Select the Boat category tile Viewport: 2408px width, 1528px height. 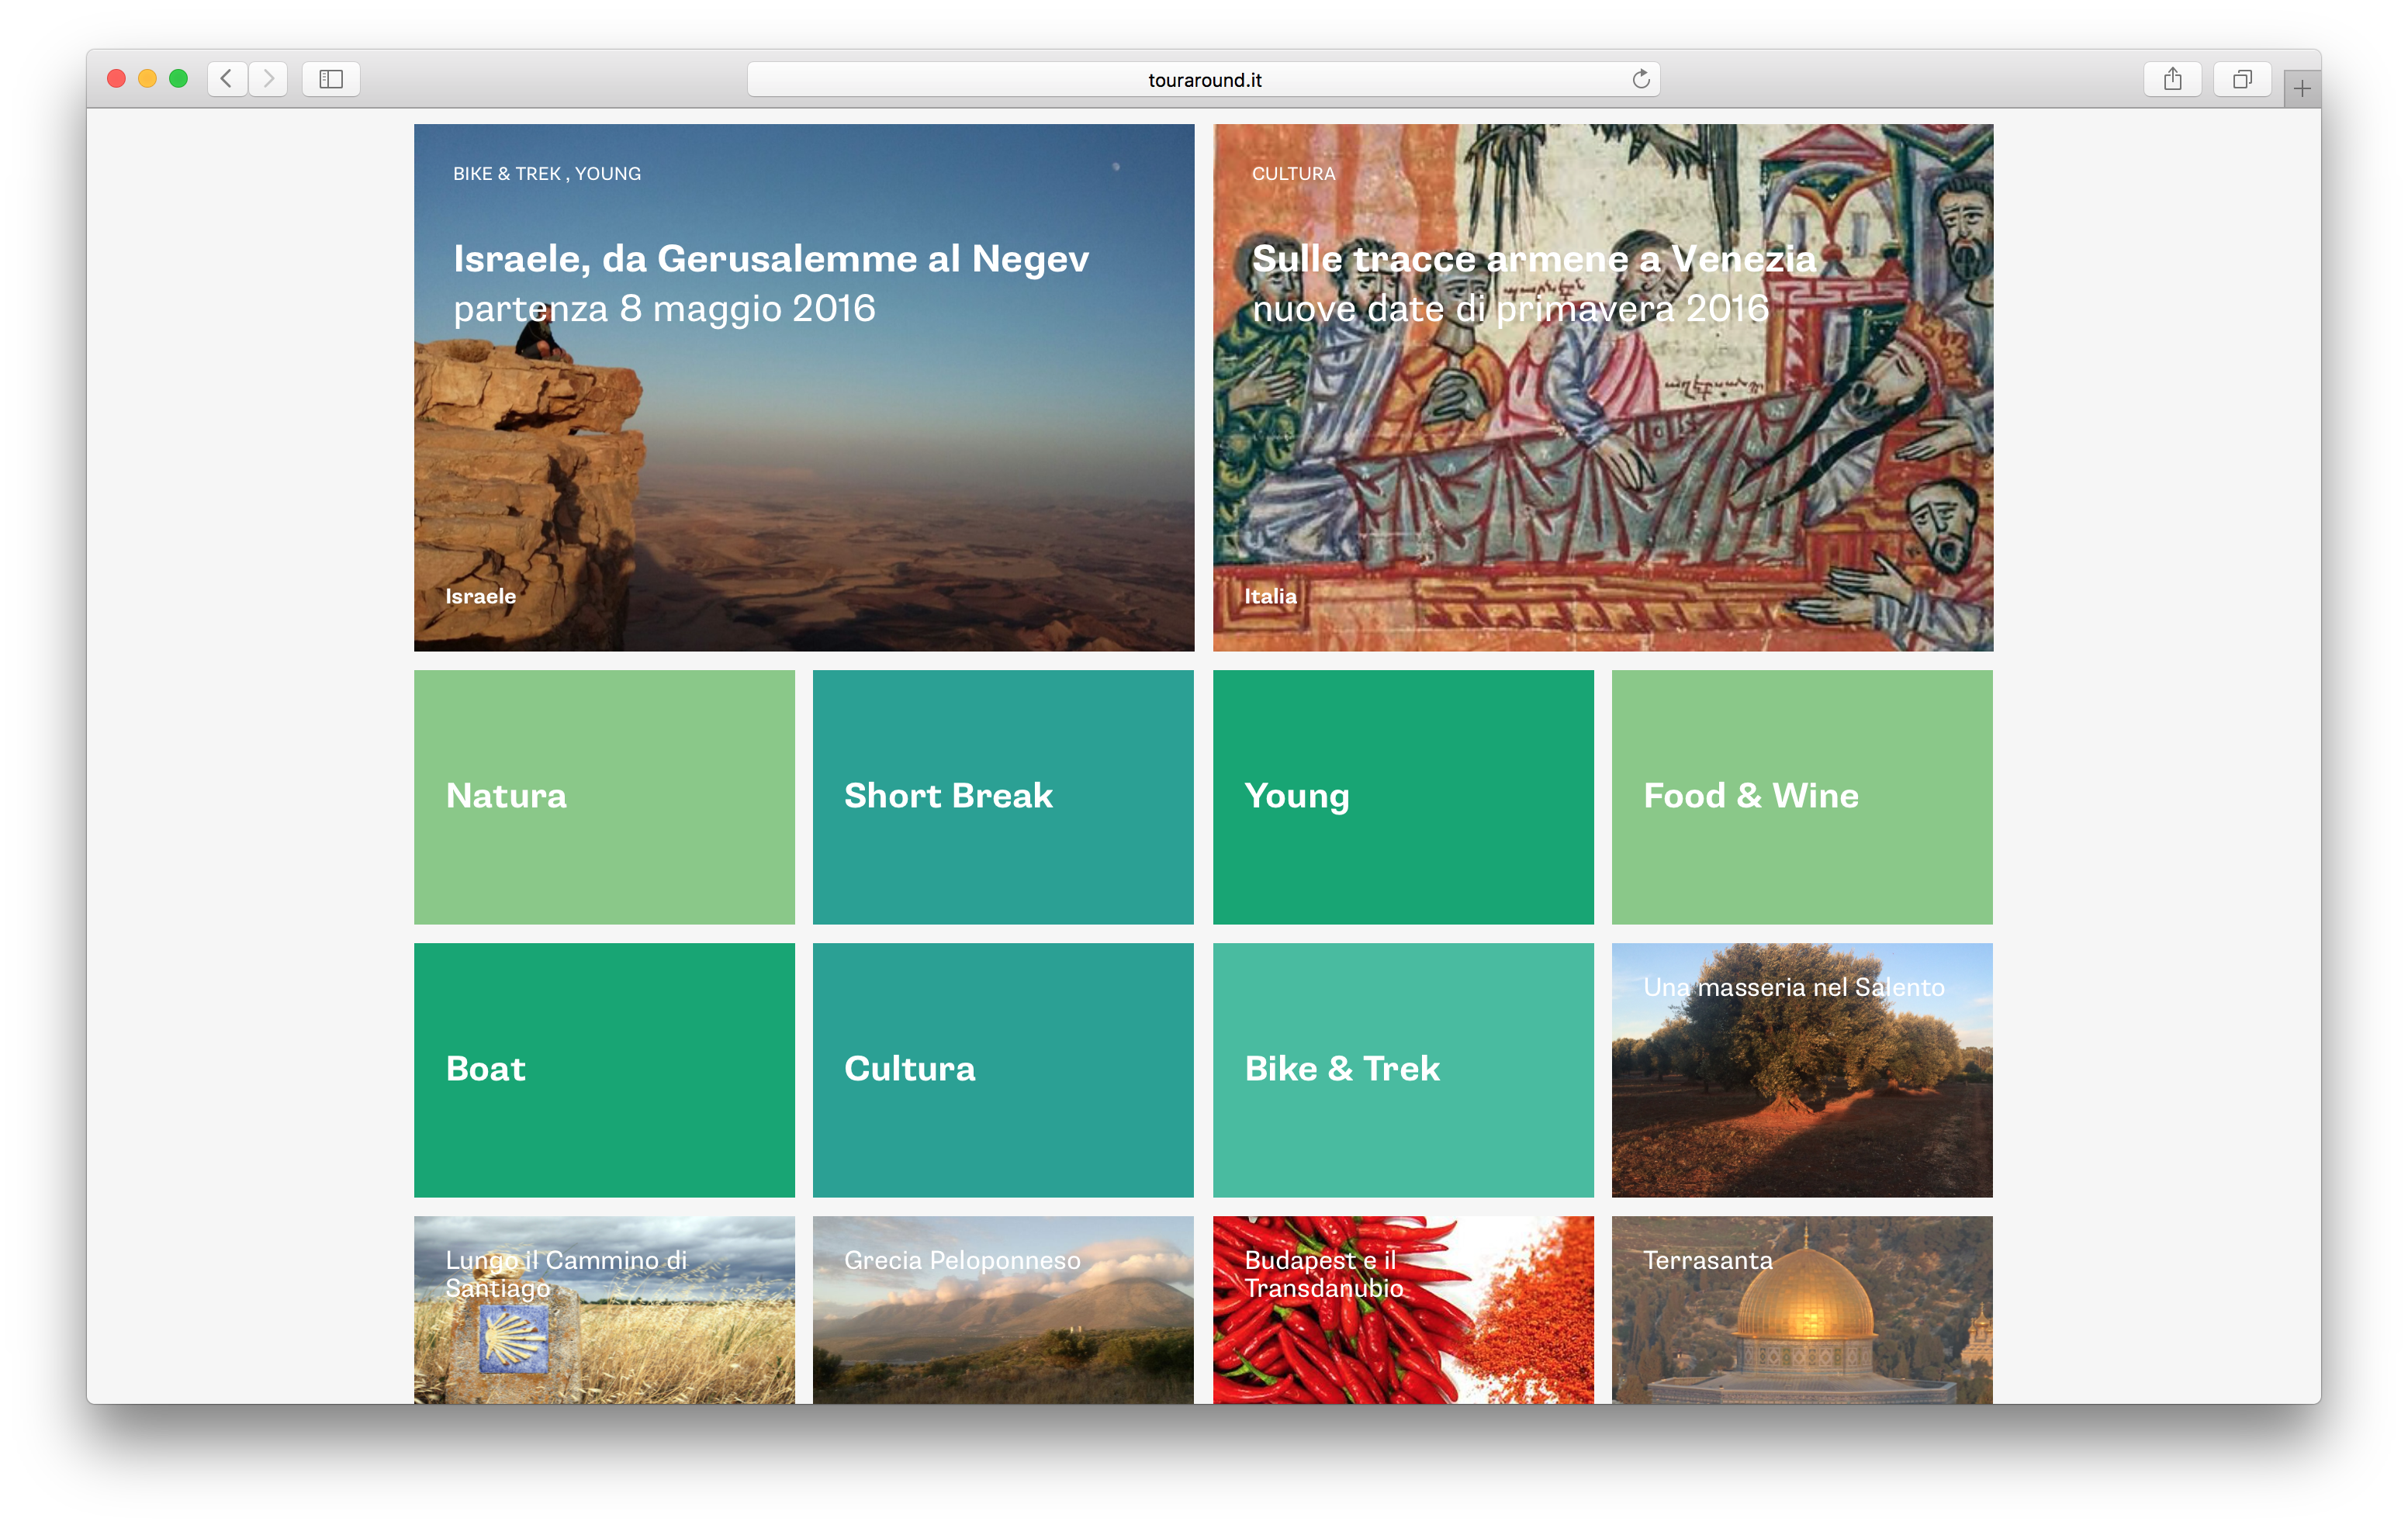[x=604, y=1070]
